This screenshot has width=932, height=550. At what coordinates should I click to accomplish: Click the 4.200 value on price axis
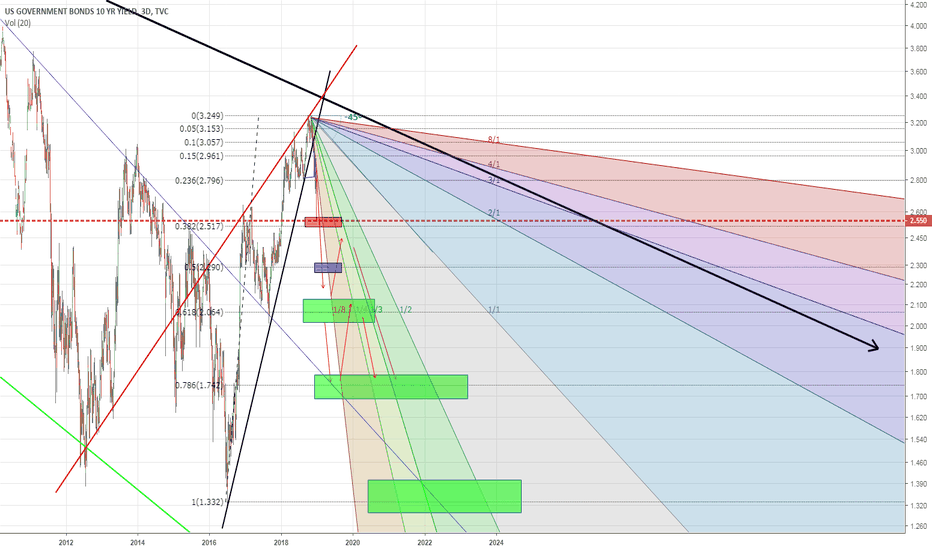point(918,4)
